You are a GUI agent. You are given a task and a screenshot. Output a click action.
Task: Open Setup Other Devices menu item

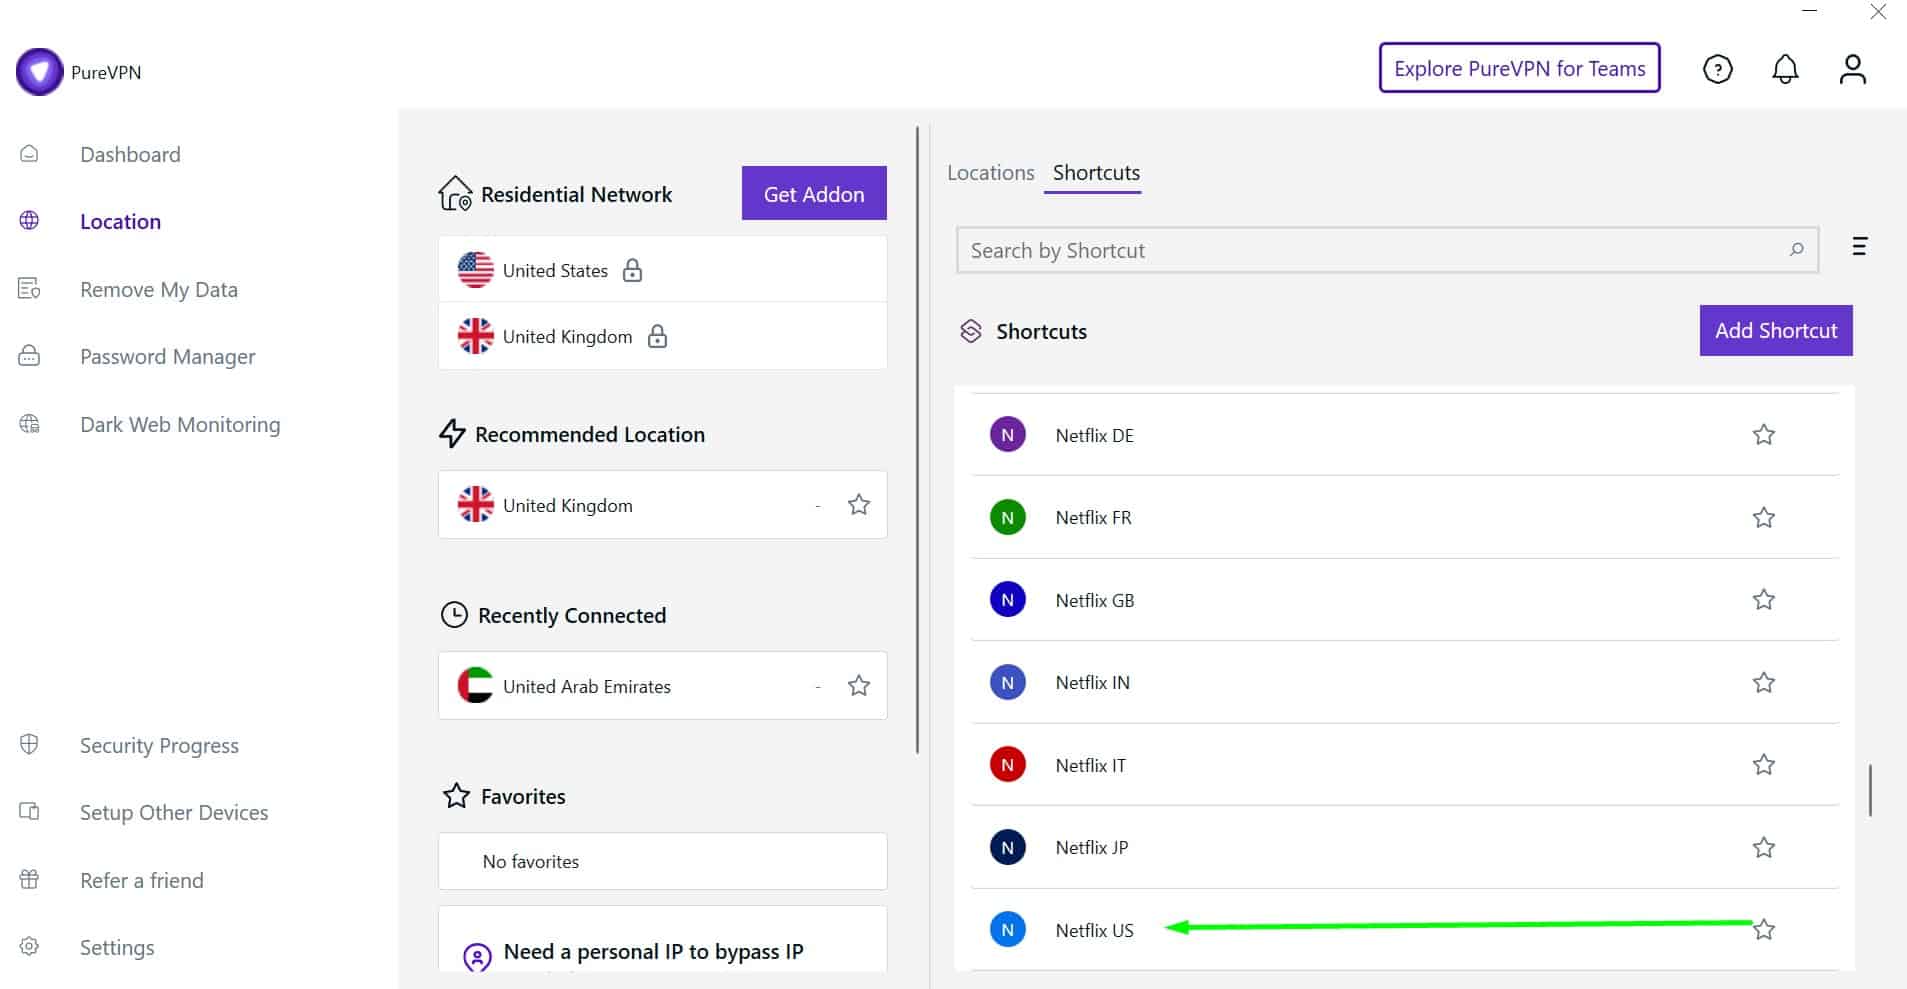174,812
